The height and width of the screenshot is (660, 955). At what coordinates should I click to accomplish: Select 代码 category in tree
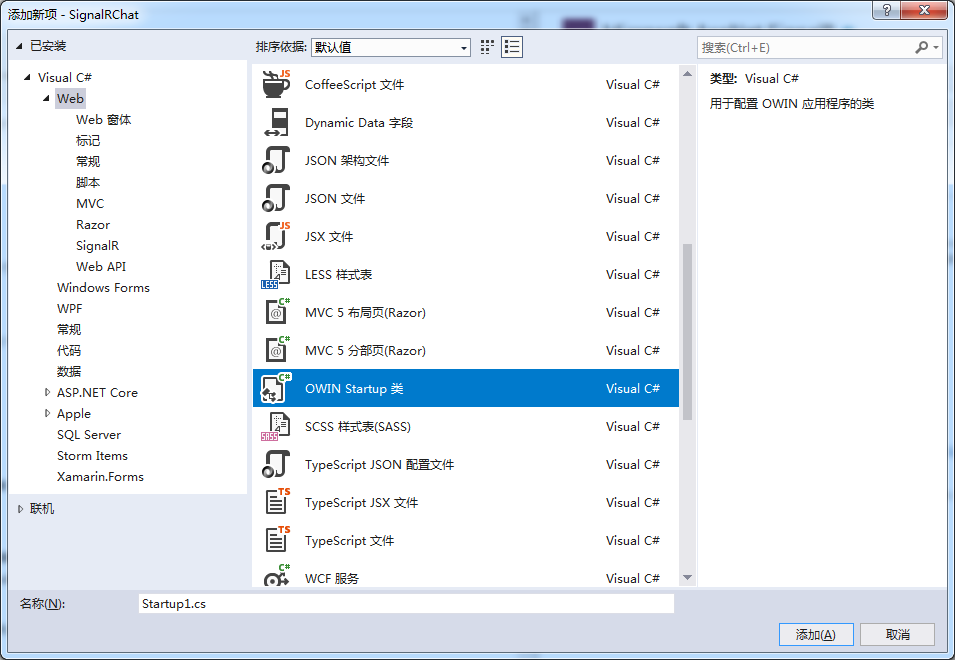click(x=69, y=351)
